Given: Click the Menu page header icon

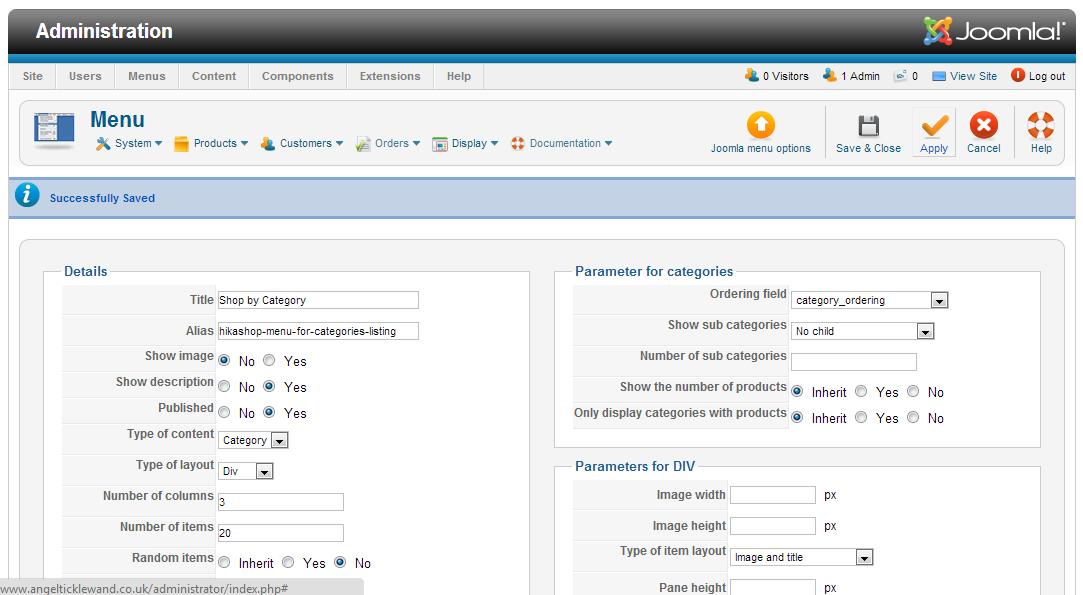Looking at the screenshot, I should 54,130.
